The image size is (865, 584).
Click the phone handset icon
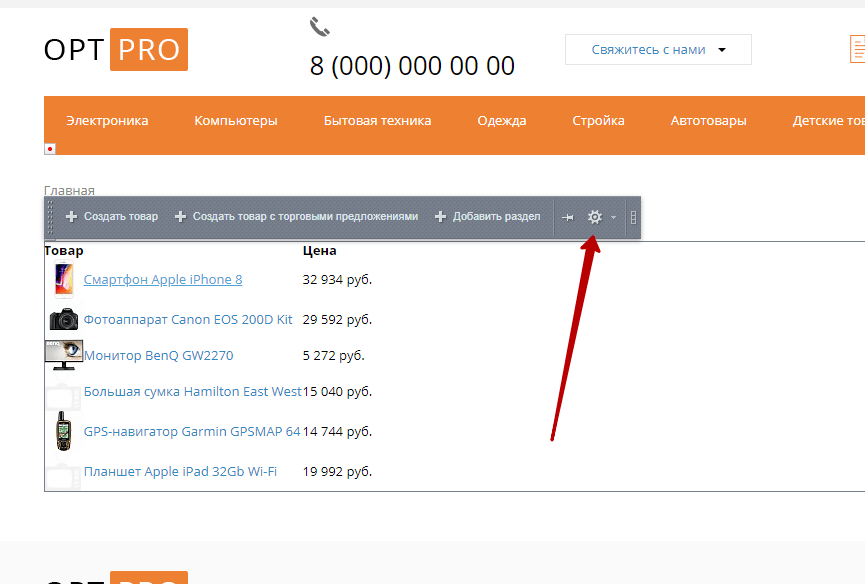(x=319, y=26)
